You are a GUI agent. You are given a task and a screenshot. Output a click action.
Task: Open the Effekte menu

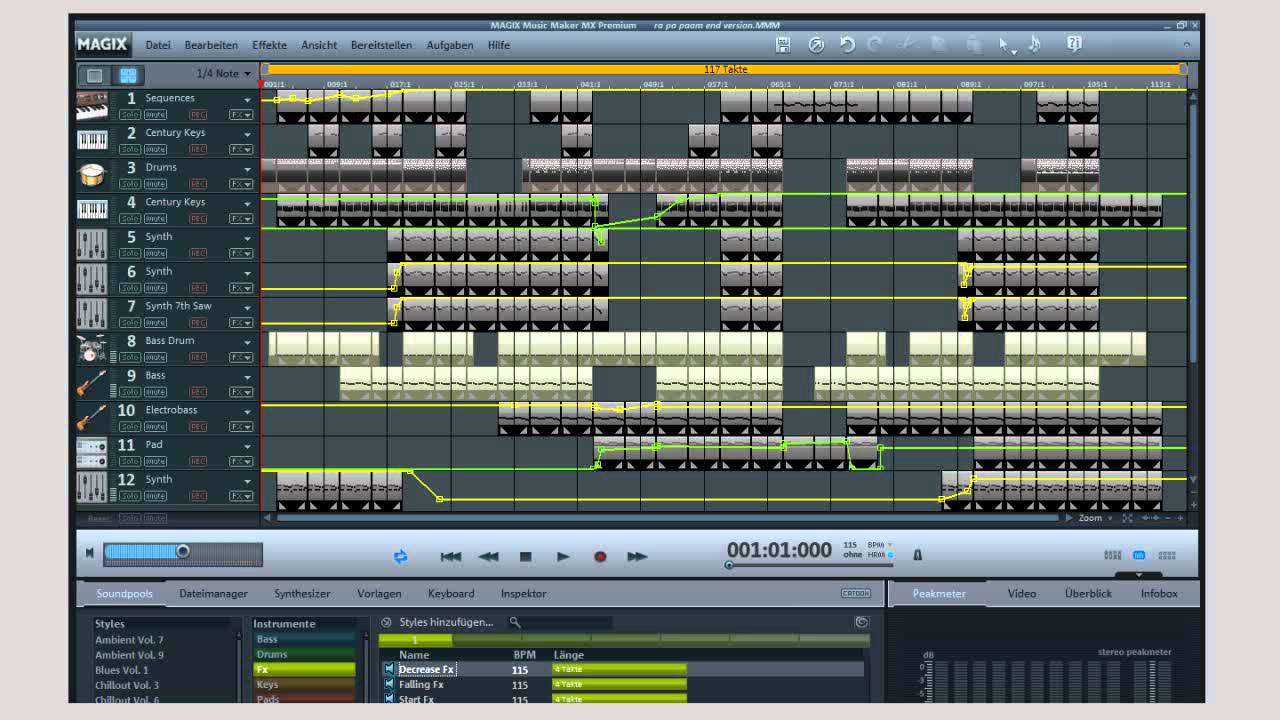[269, 45]
